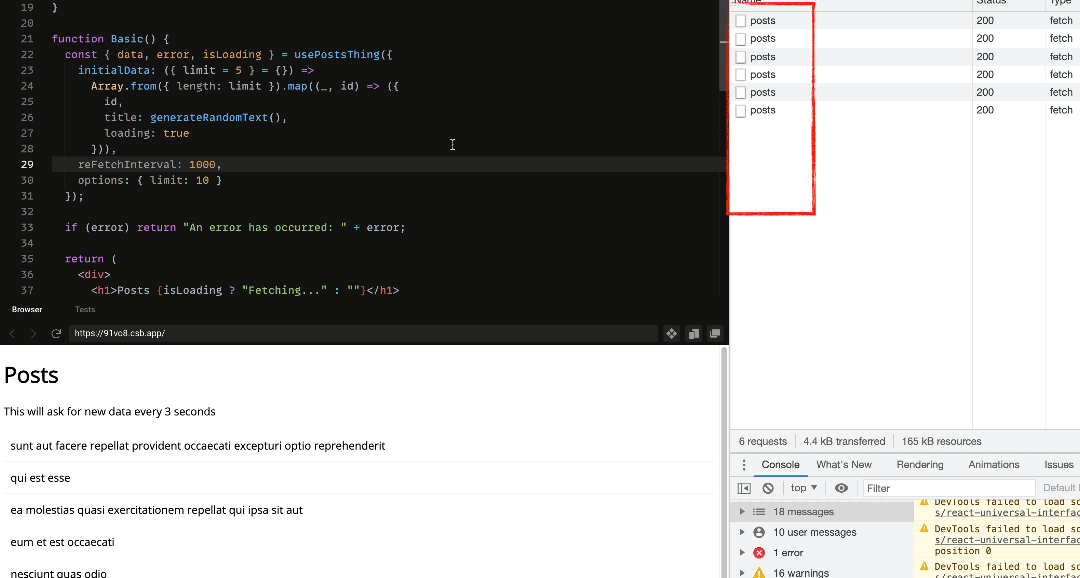The width and height of the screenshot is (1080, 578).
Task: Select the Console drawer tab
Action: coord(780,465)
